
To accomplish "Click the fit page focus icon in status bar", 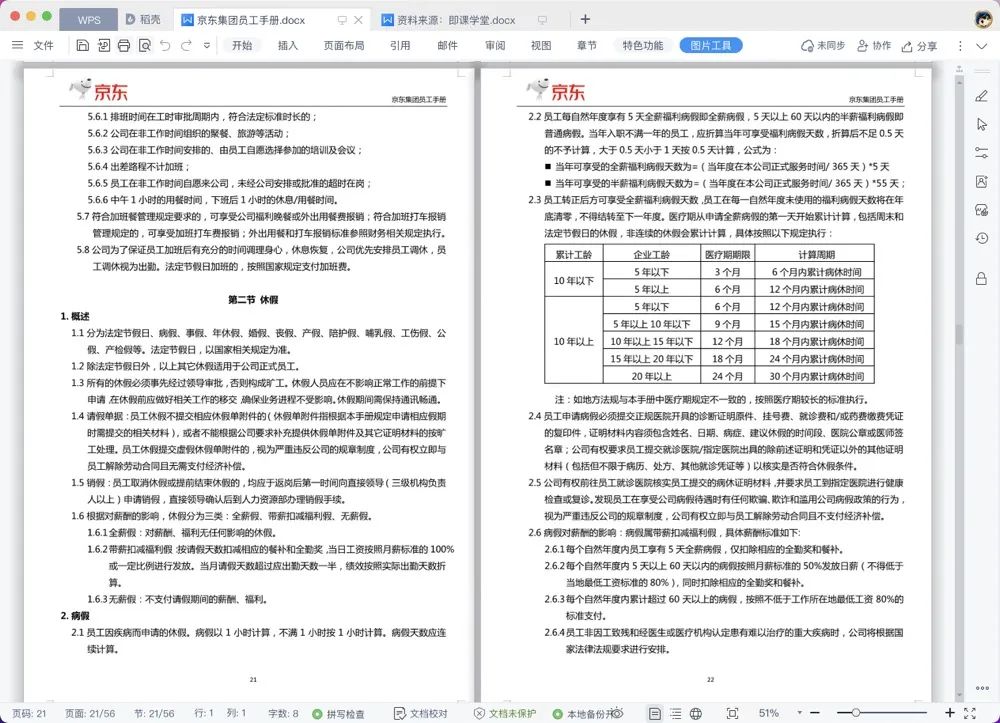I will (732, 713).
